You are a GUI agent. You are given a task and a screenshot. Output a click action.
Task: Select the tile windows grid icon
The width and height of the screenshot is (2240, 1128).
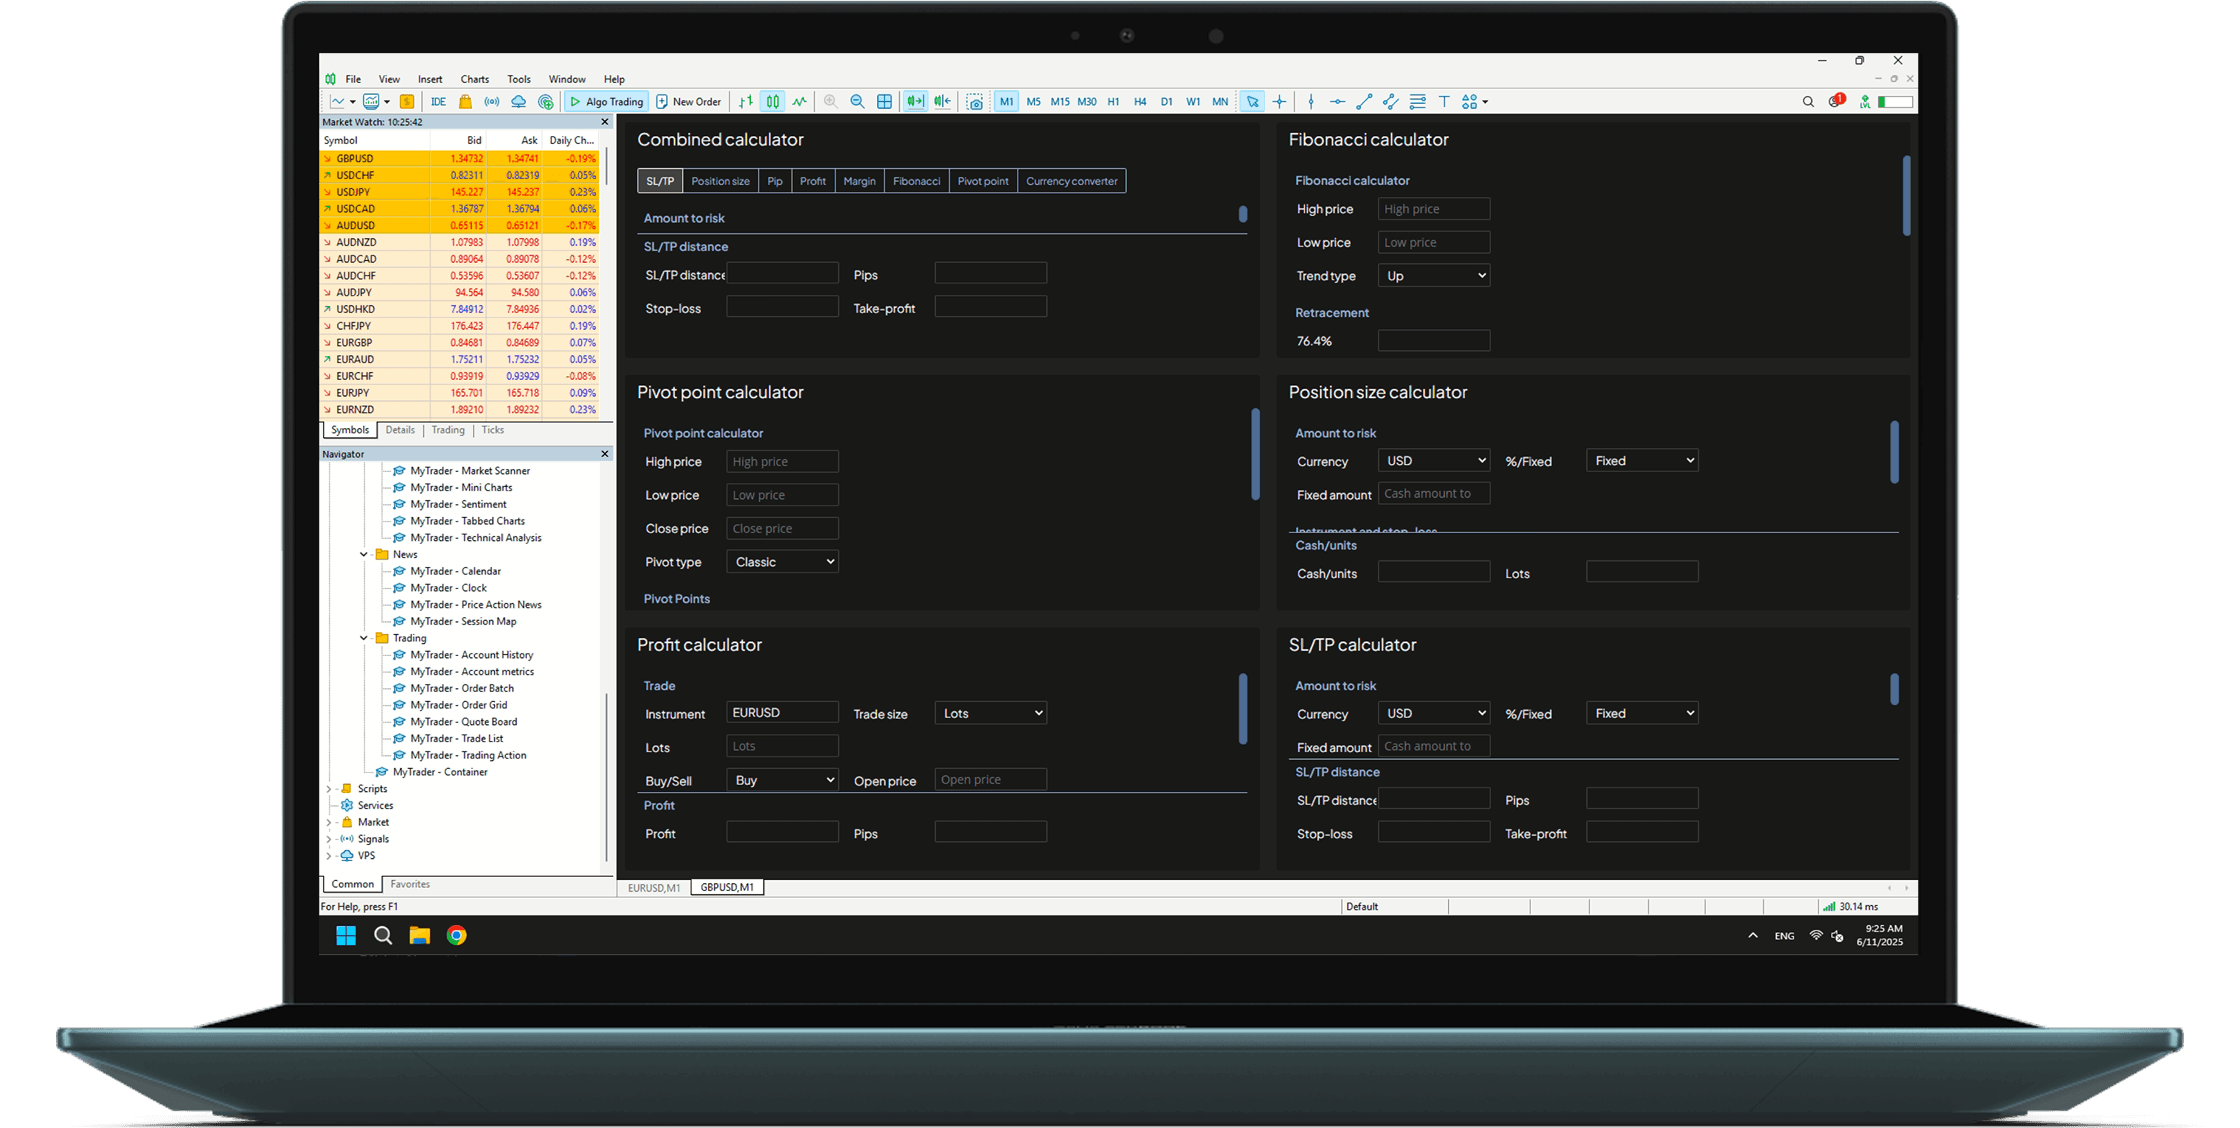[884, 102]
